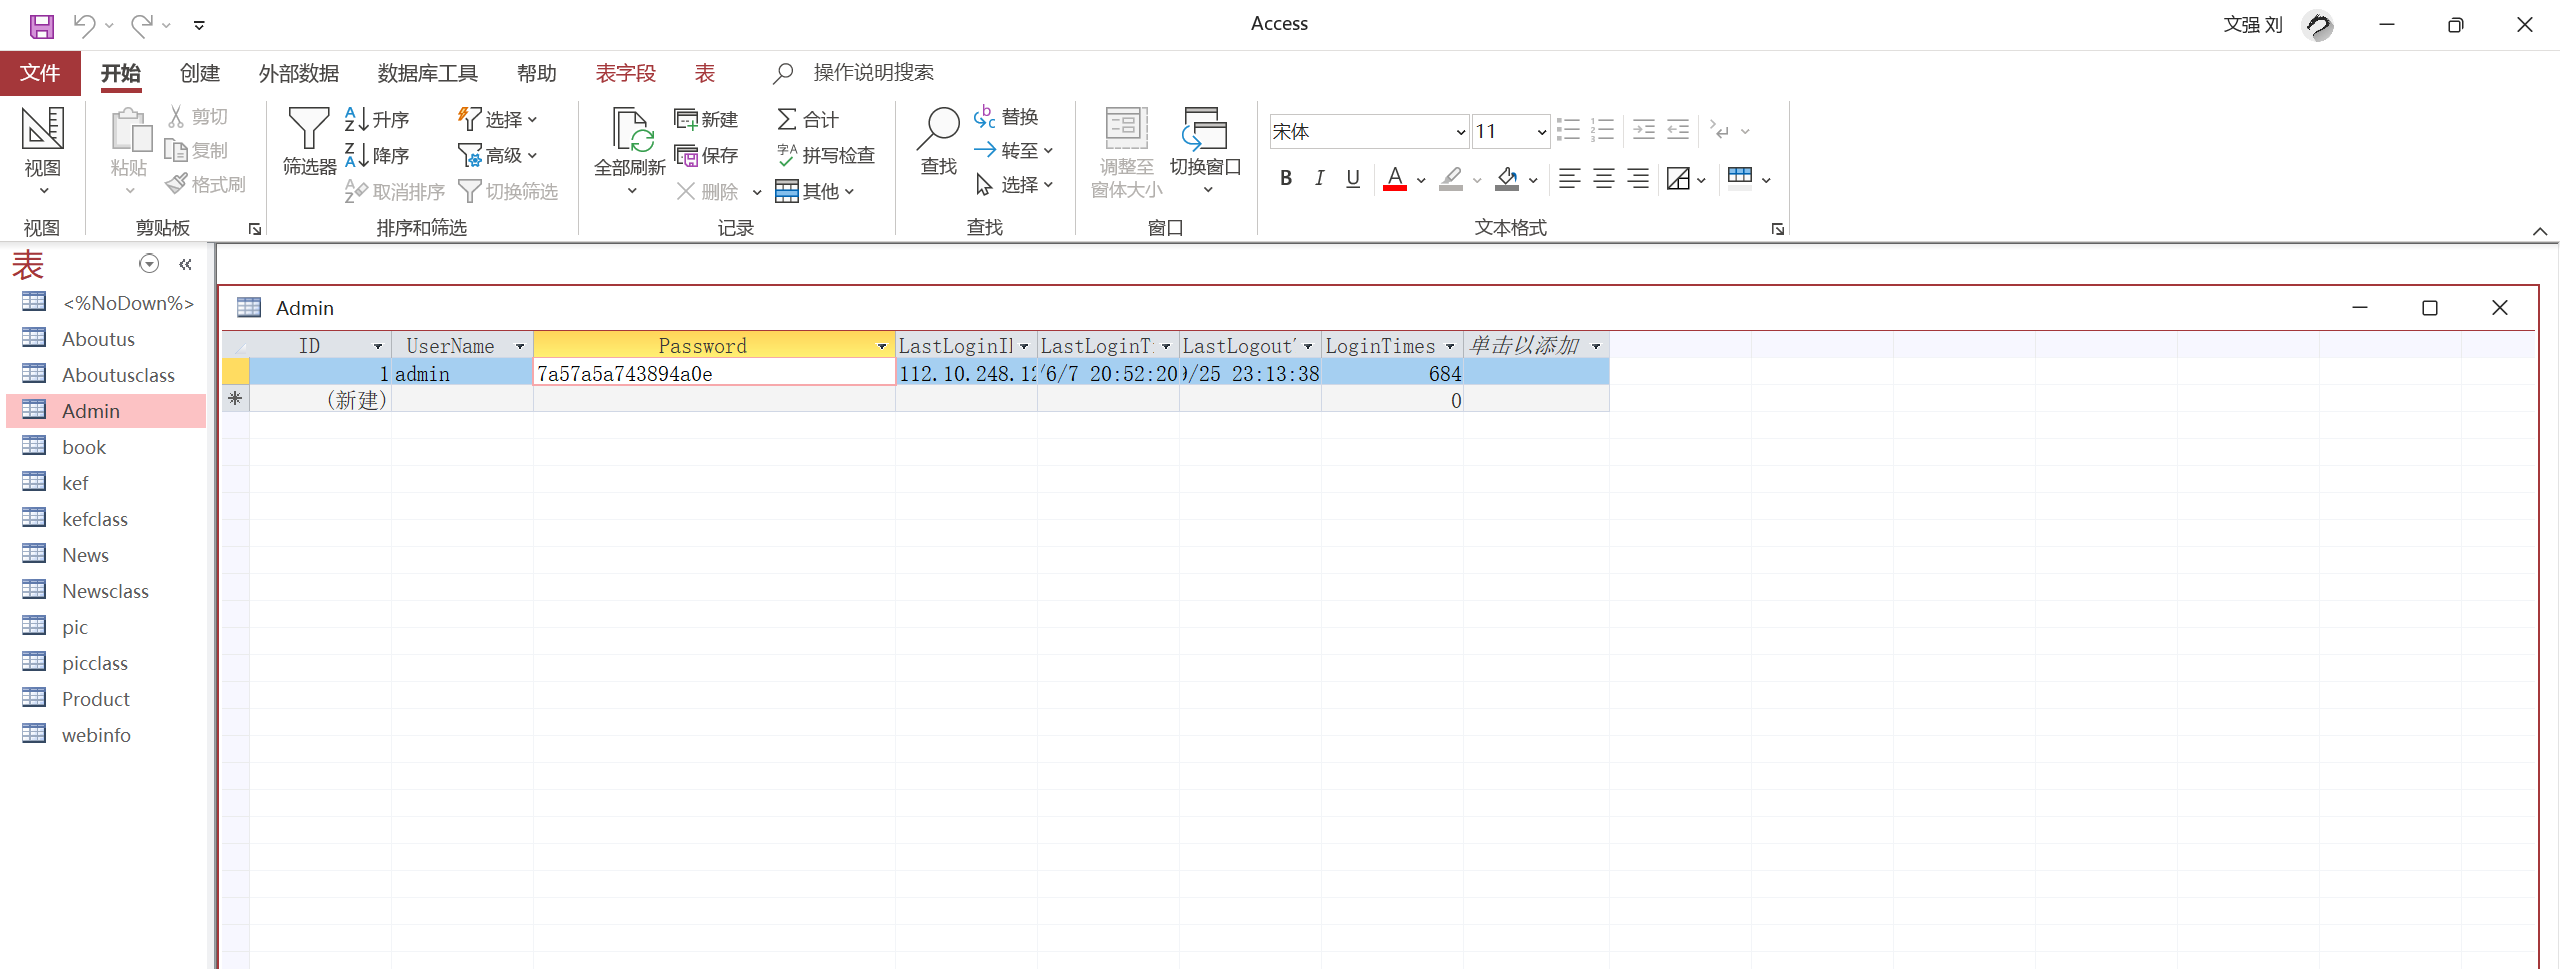Click the text highlight color swatch
Image resolution: width=2560 pixels, height=969 pixels.
click(x=1451, y=178)
